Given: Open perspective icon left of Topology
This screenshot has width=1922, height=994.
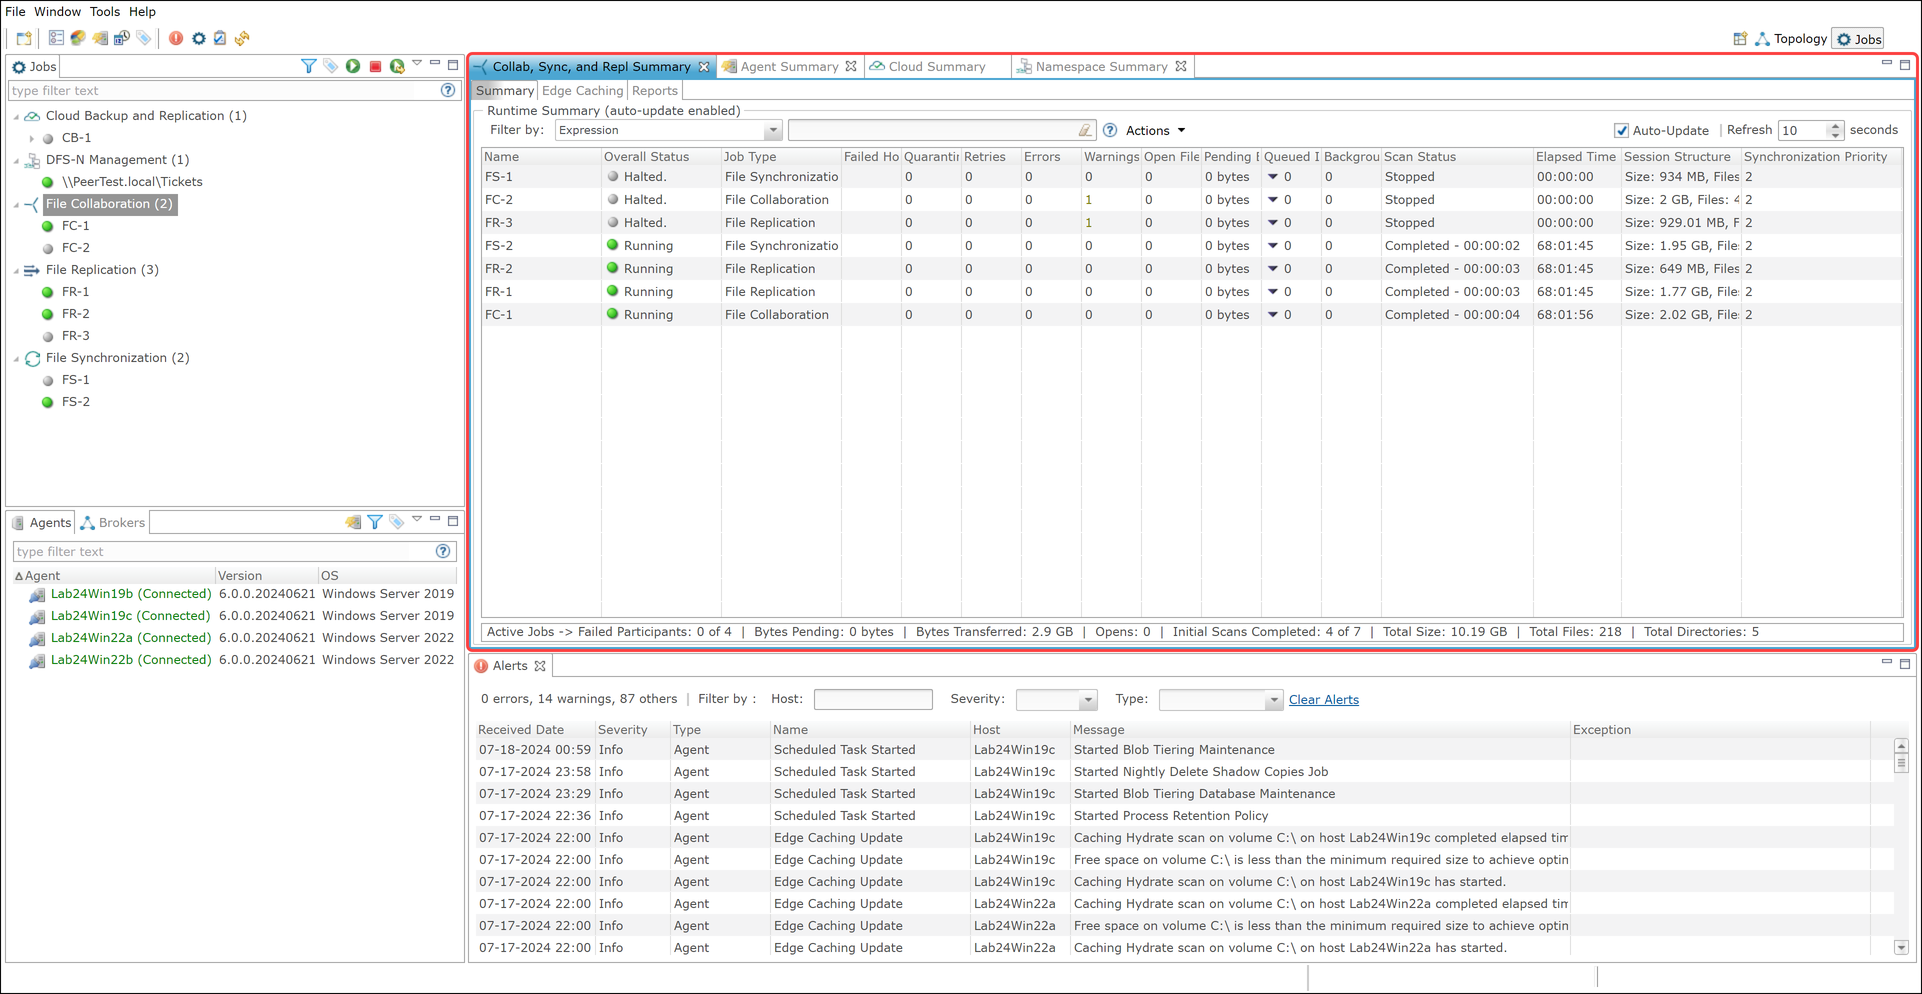Looking at the screenshot, I should click(1740, 39).
